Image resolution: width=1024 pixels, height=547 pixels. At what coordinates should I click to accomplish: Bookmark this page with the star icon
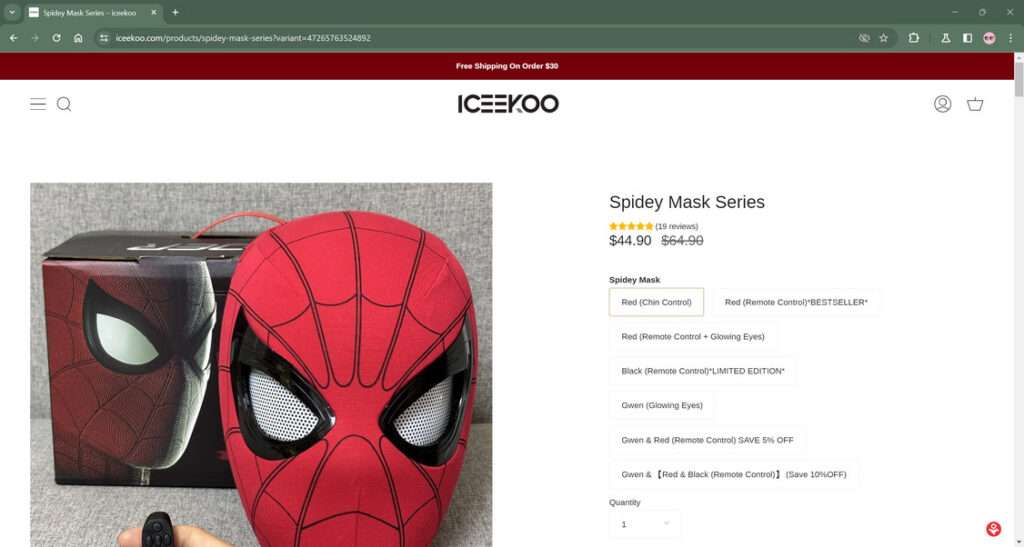pyautogui.click(x=883, y=38)
